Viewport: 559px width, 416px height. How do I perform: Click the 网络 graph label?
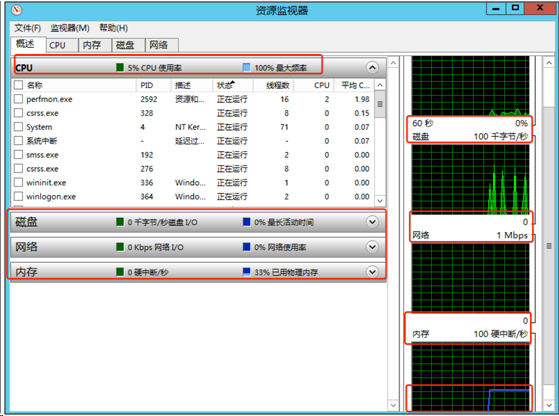coord(421,235)
